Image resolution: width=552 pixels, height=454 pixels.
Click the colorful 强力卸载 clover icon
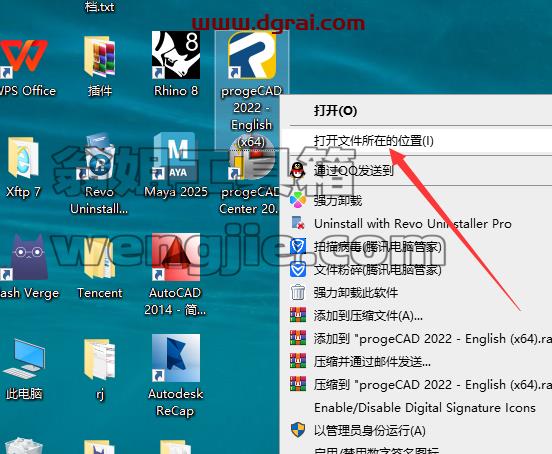point(298,200)
